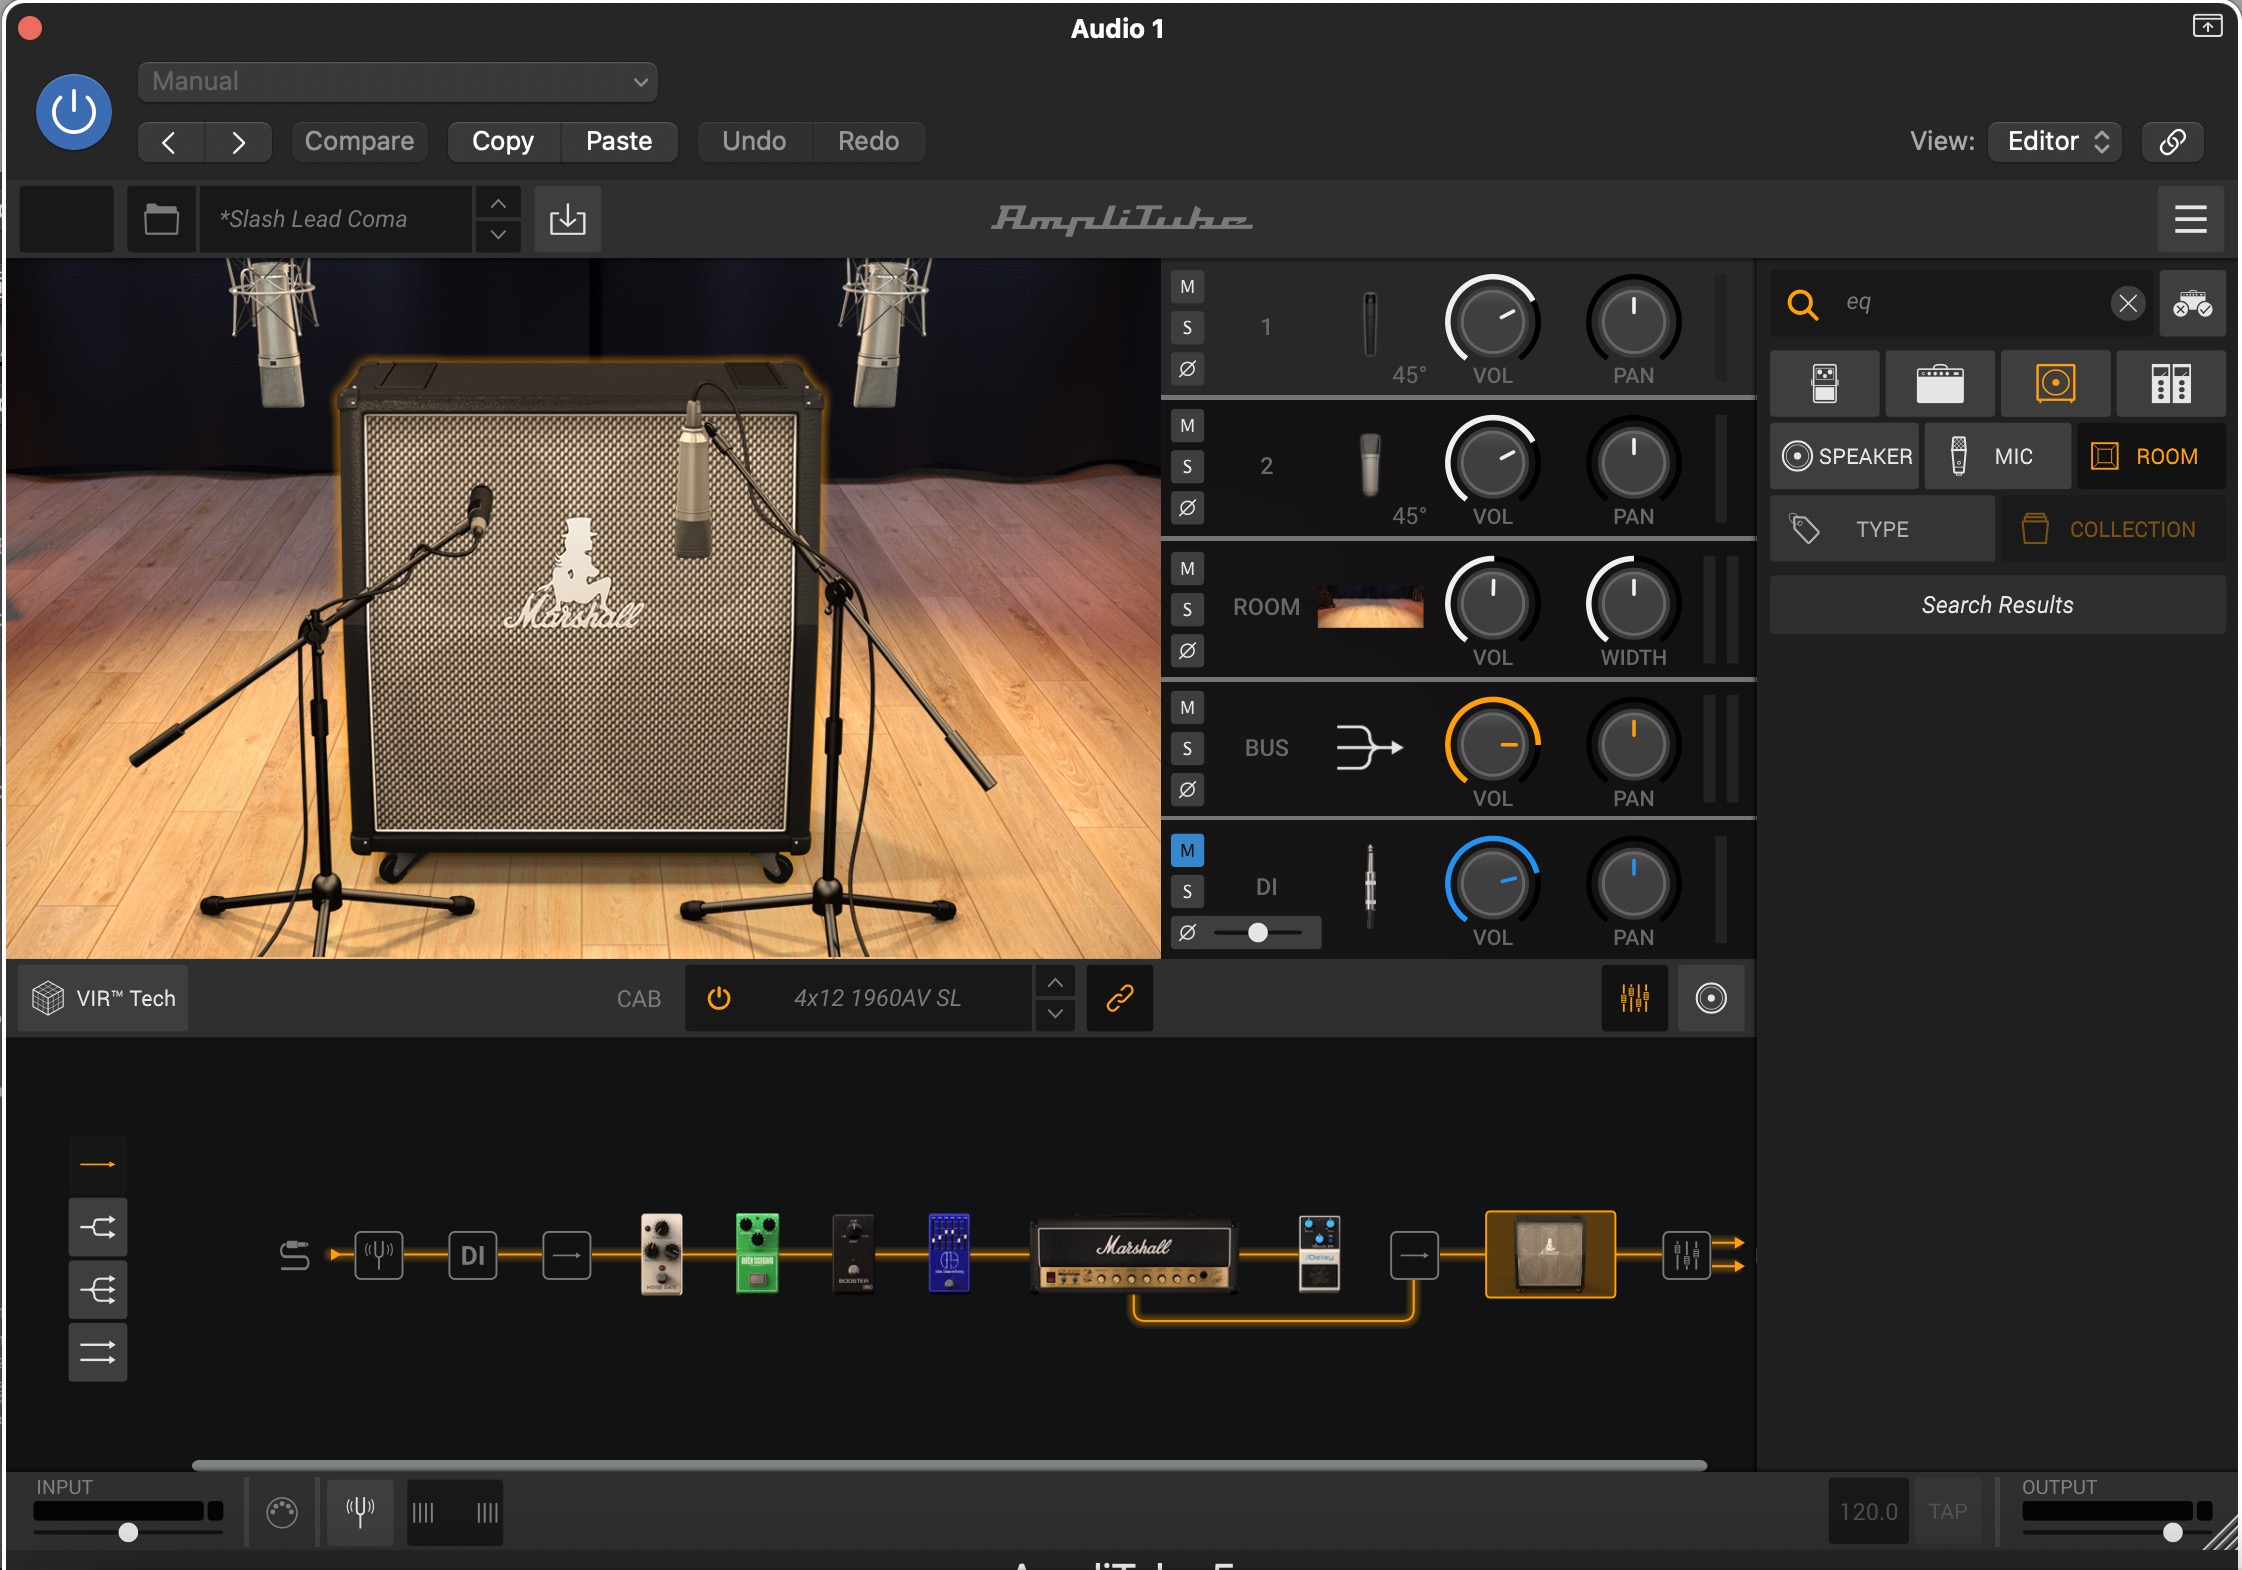Solo the BUS channel
Viewport: 2242px width, 1570px height.
click(x=1187, y=749)
